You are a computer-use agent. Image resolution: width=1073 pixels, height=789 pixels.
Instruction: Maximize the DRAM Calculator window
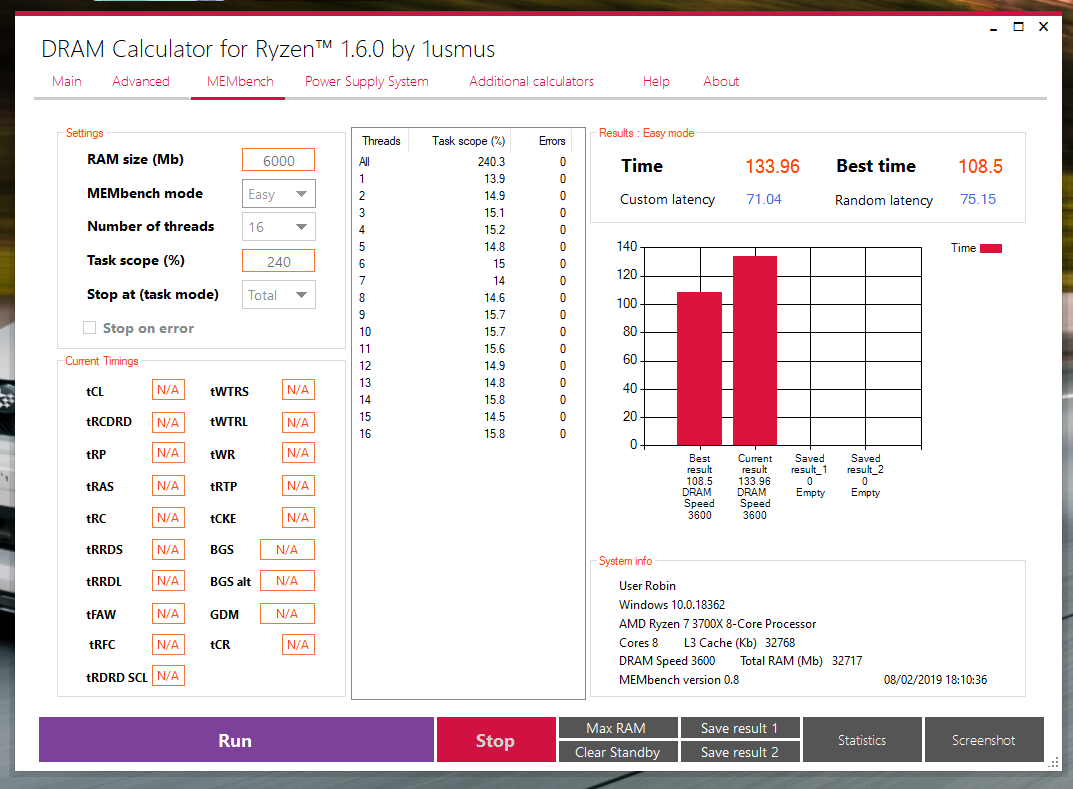pos(1018,27)
